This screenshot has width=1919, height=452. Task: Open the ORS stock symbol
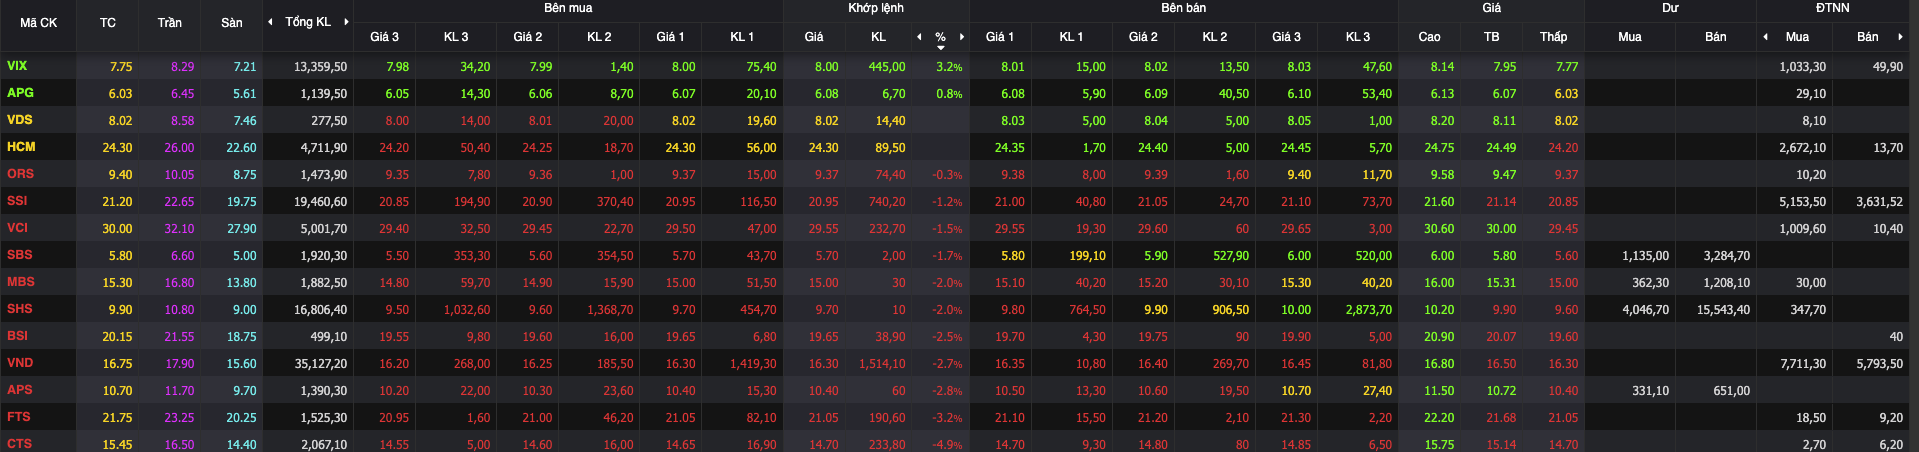coord(20,174)
